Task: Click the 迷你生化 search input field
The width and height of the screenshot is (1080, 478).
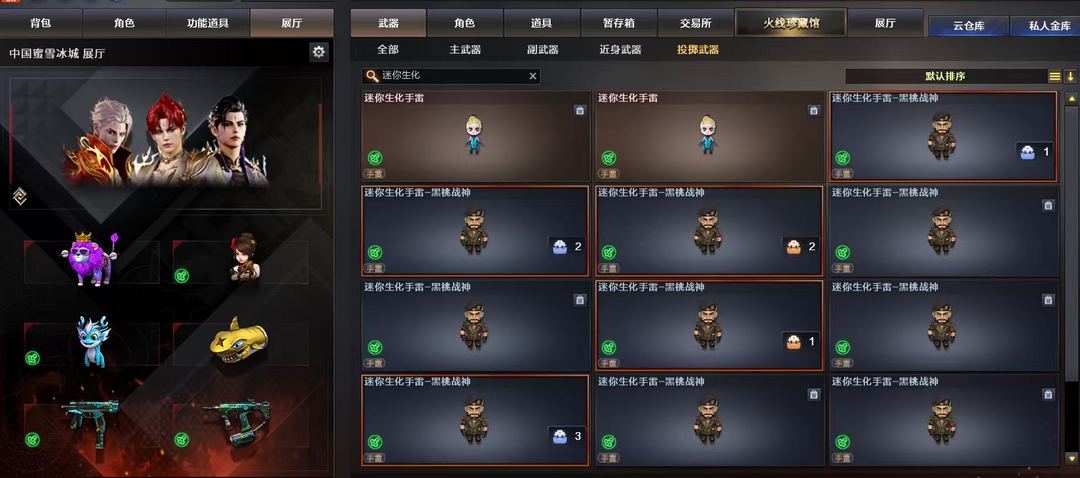Action: (x=451, y=76)
